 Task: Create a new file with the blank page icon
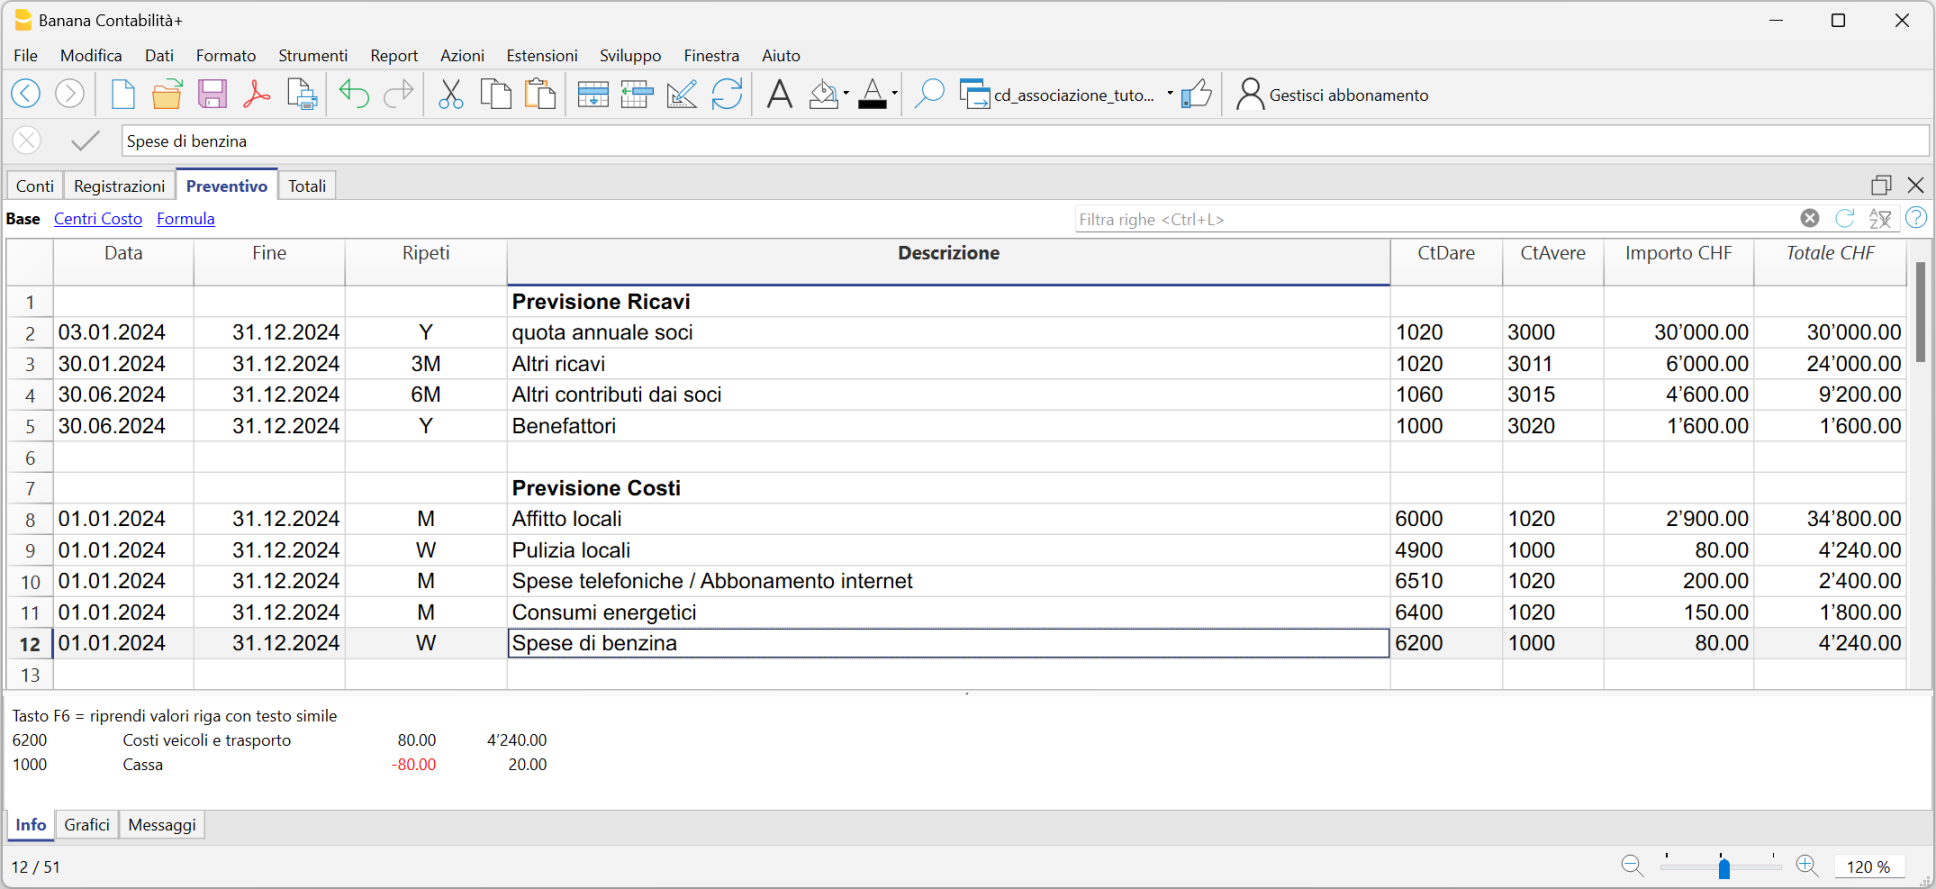pyautogui.click(x=123, y=94)
